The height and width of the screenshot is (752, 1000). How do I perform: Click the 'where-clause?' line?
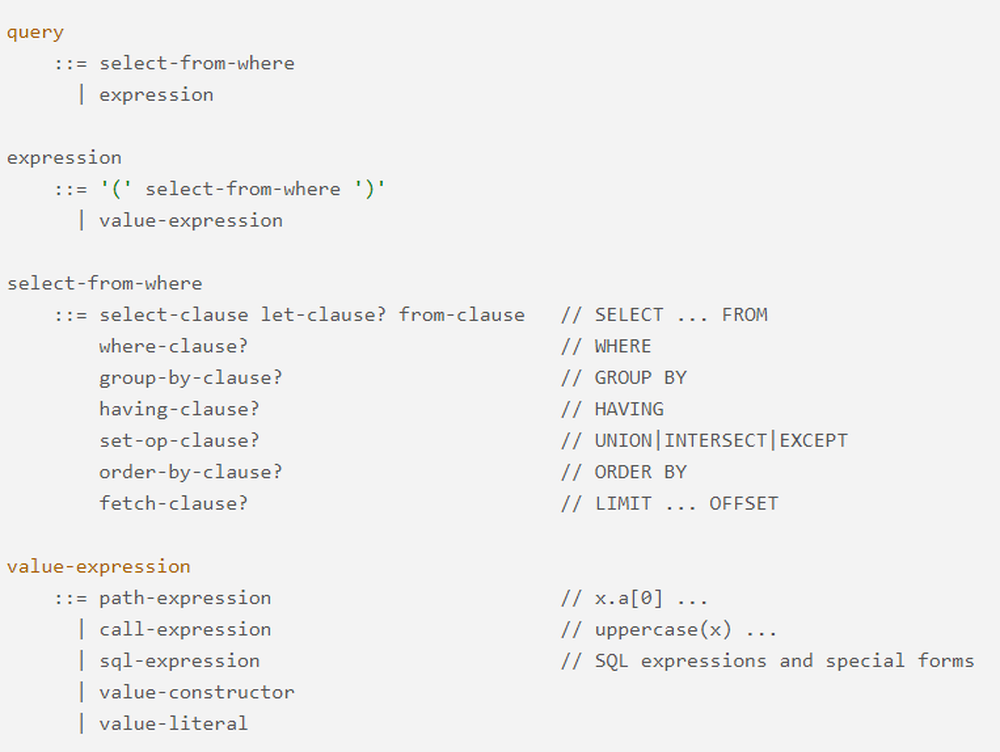tap(173, 346)
